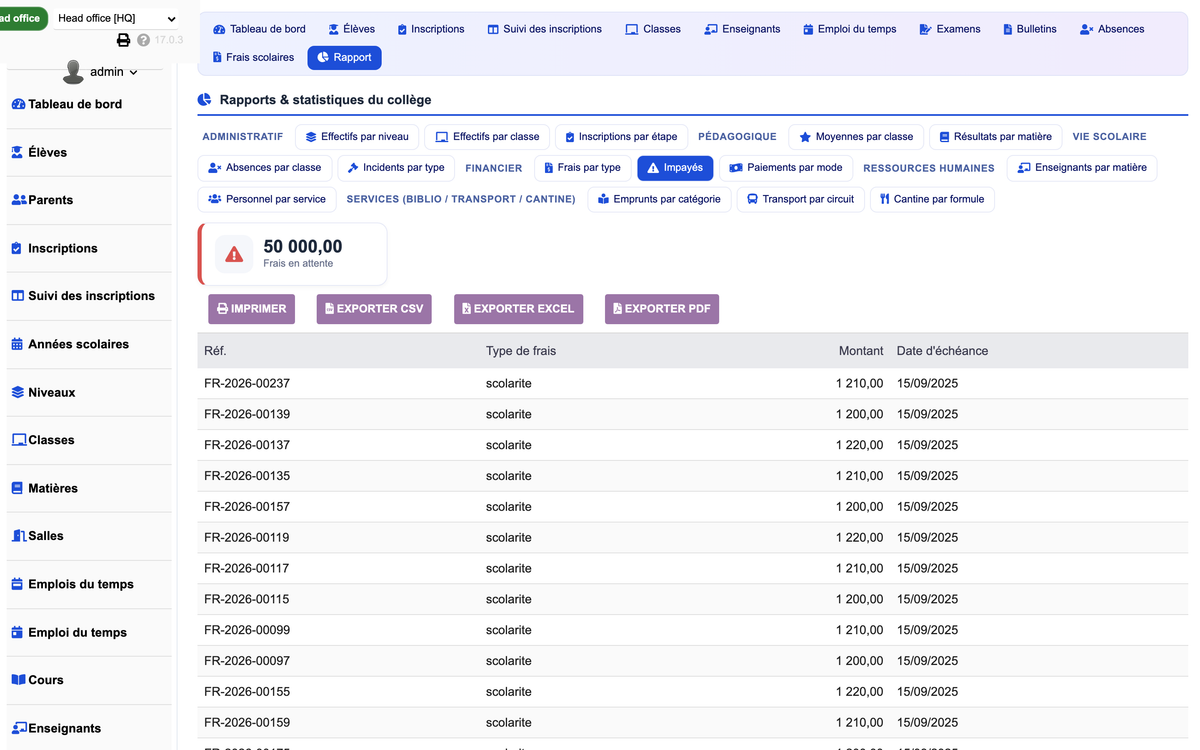
Task: Select reference FR-2026-00119
Action: pyautogui.click(x=247, y=538)
